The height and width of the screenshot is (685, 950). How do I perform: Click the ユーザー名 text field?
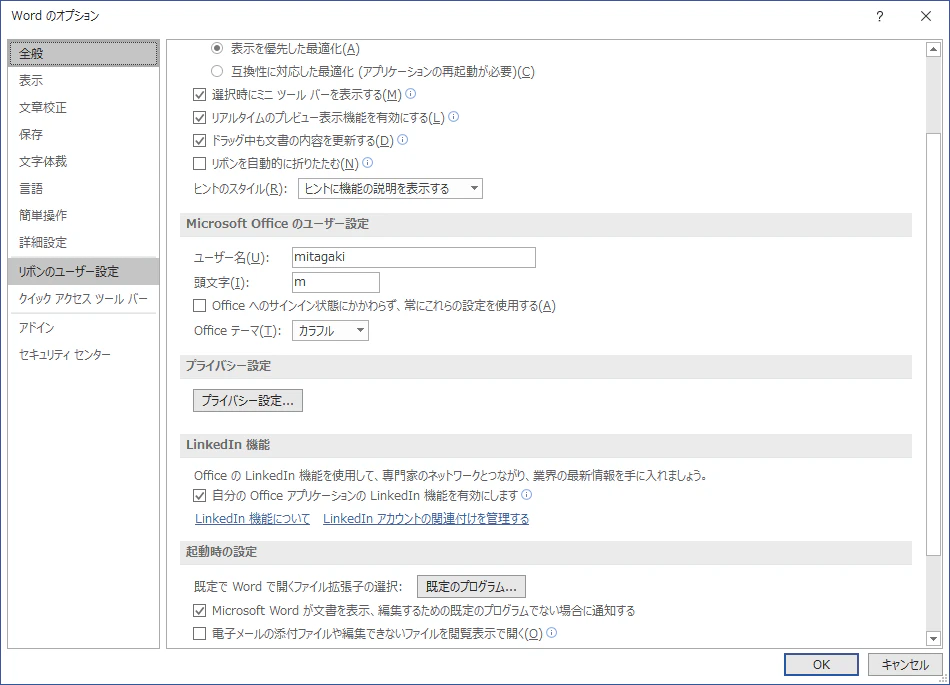[414, 257]
